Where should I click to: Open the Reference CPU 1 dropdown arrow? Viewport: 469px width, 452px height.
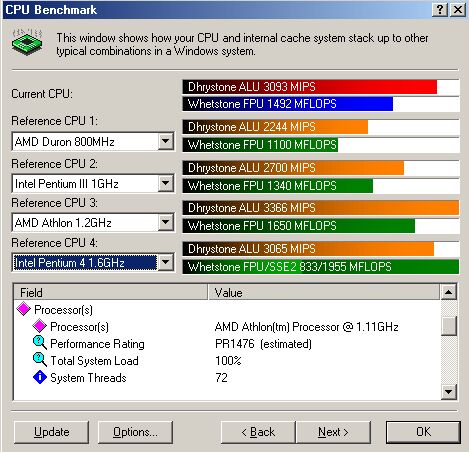(x=165, y=142)
